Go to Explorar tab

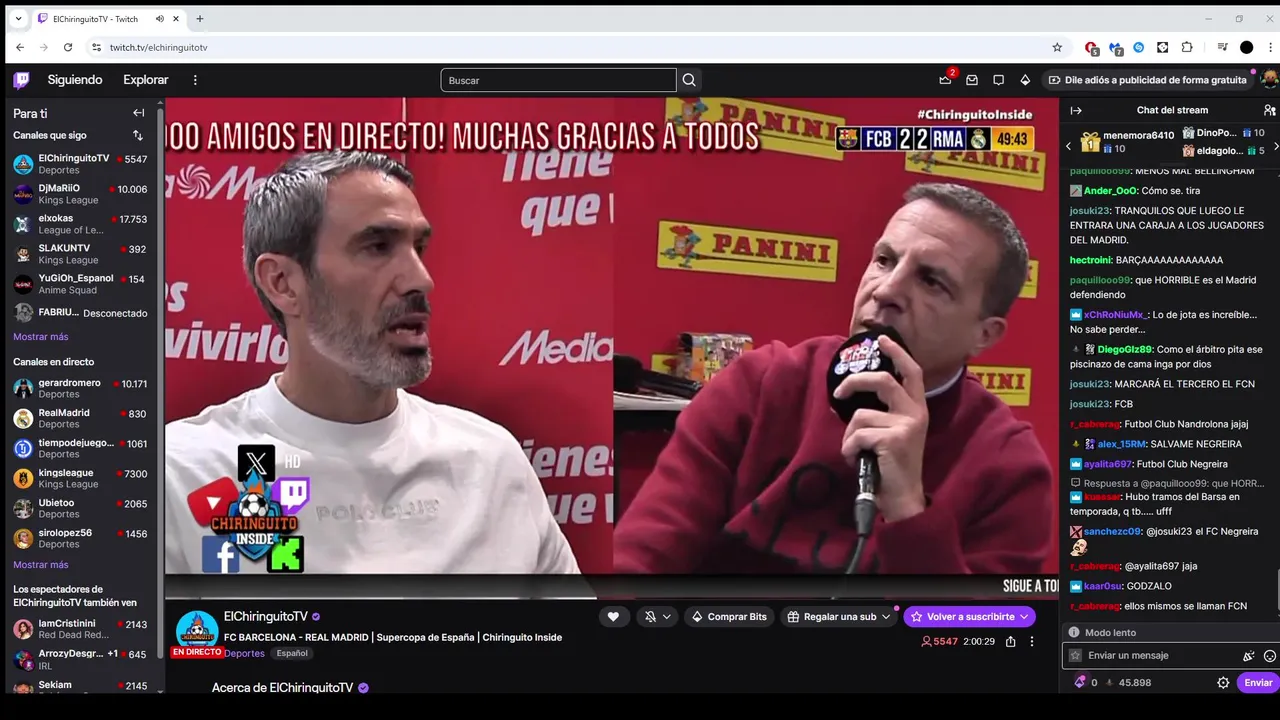pyautogui.click(x=146, y=80)
